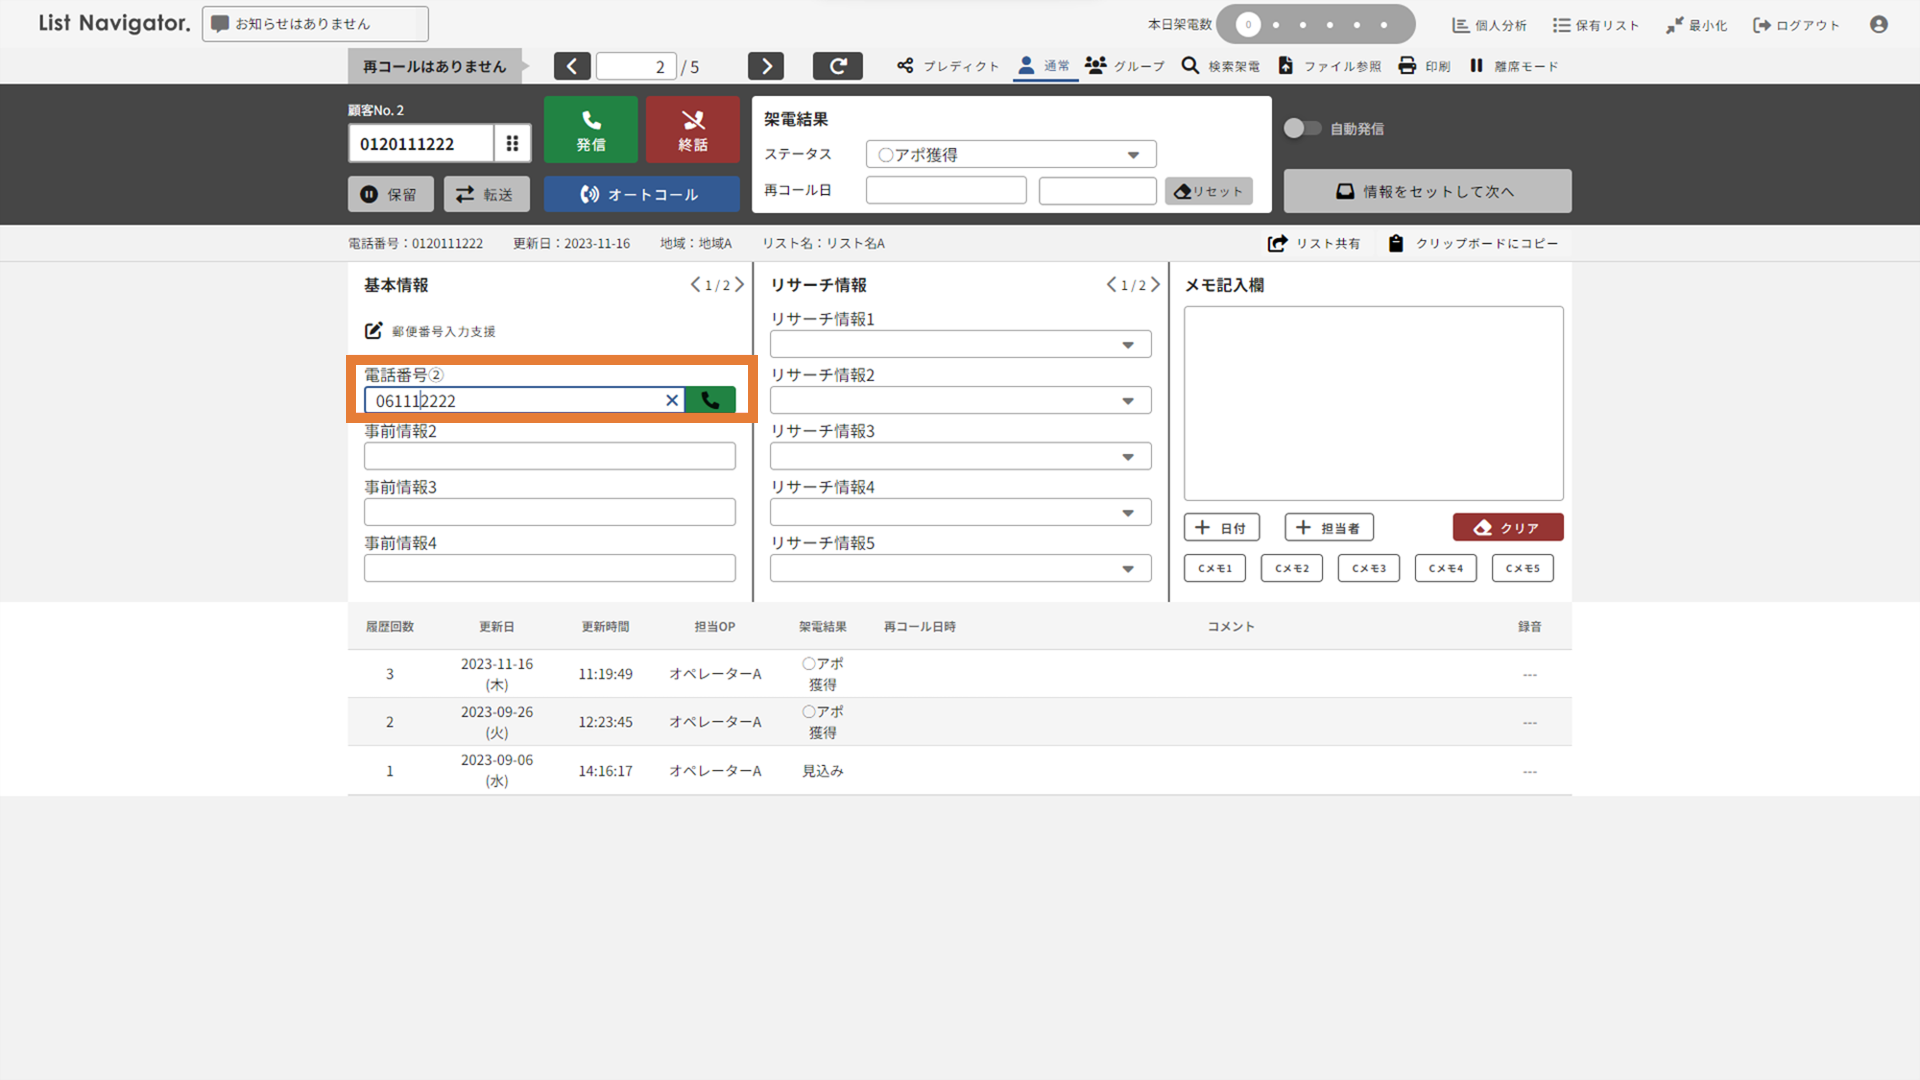Click the green 発信 call button
The height and width of the screenshot is (1080, 1920).
(590, 130)
